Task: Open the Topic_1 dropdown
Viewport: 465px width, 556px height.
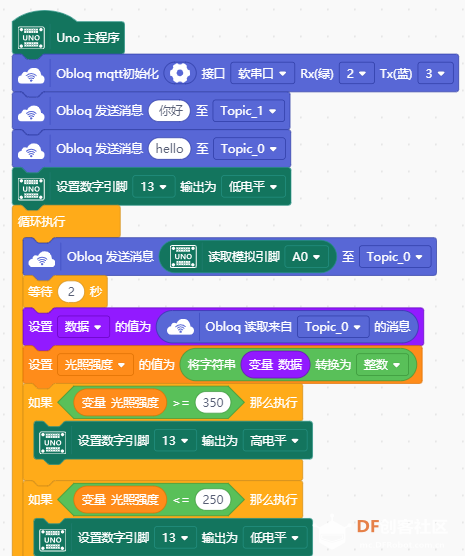Action: coord(249,111)
